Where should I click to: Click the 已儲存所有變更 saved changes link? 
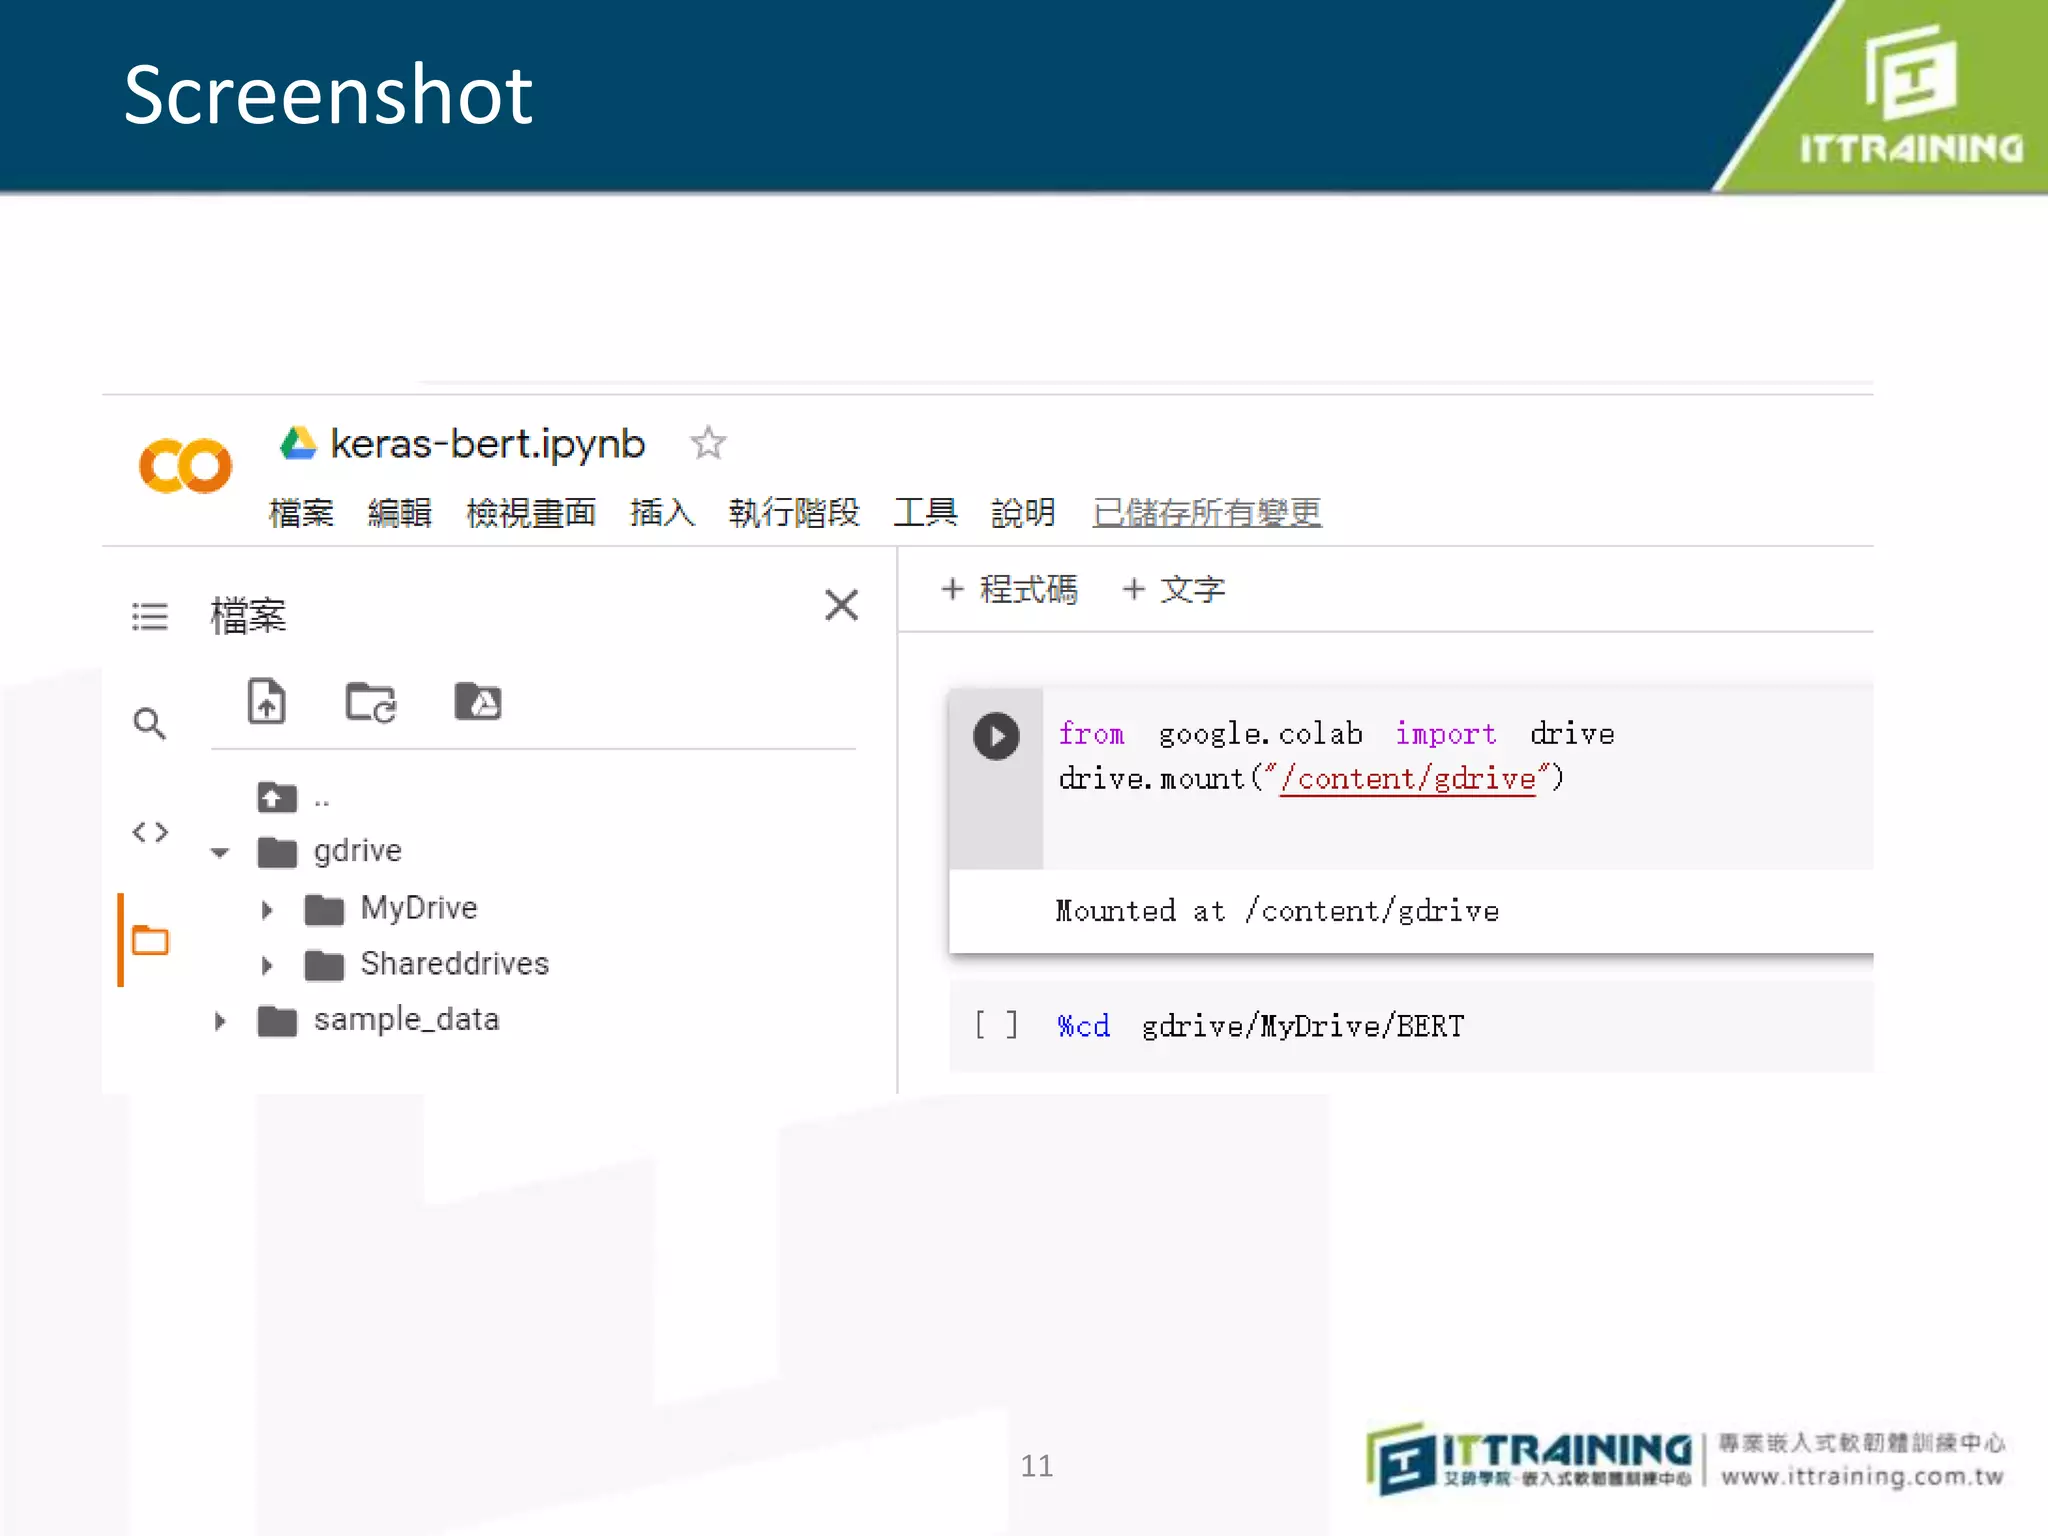(1206, 513)
